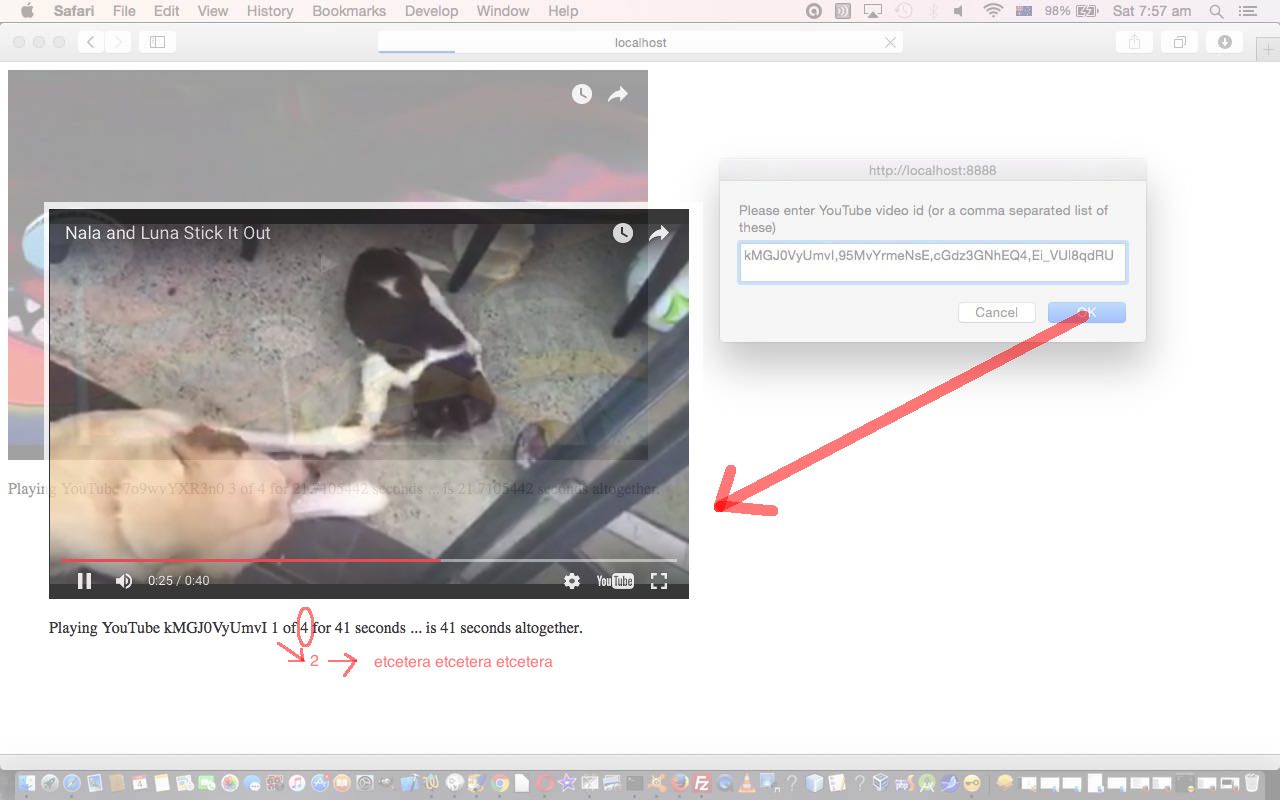Viewport: 1280px width, 800px height.
Task: Pause the Nala and Luna video
Action: pos(85,581)
